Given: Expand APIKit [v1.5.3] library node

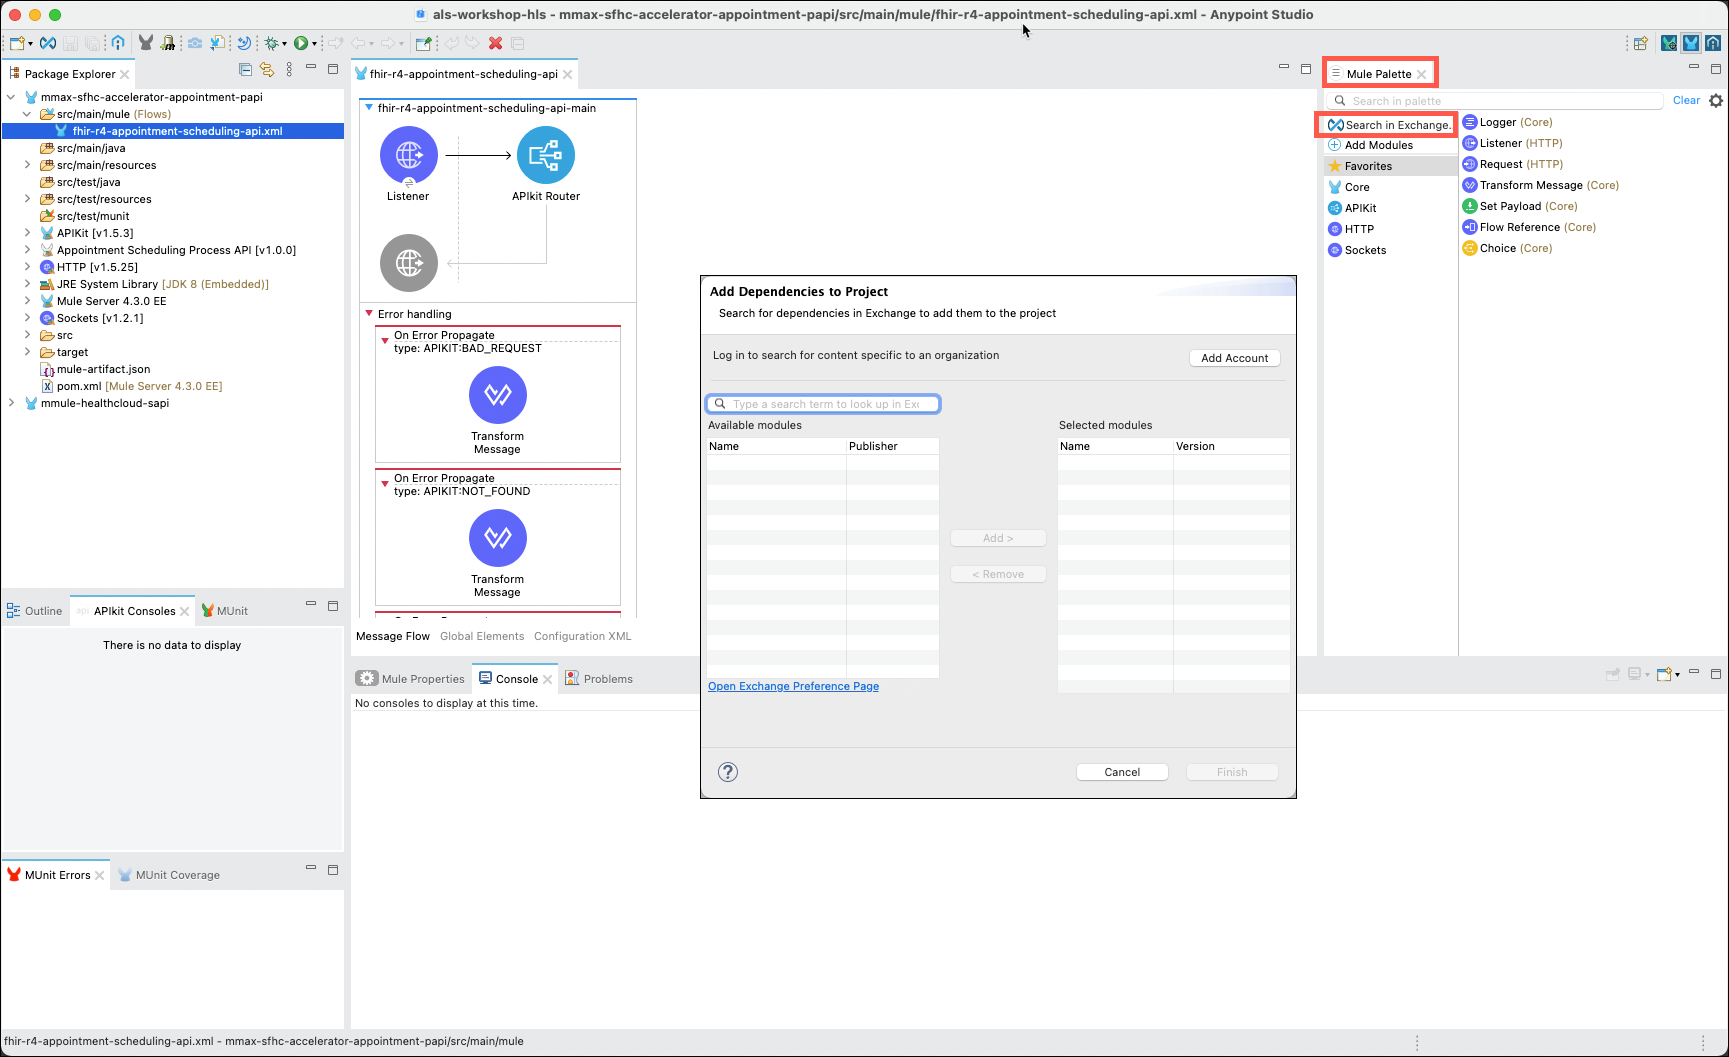Looking at the screenshot, I should pos(27,233).
